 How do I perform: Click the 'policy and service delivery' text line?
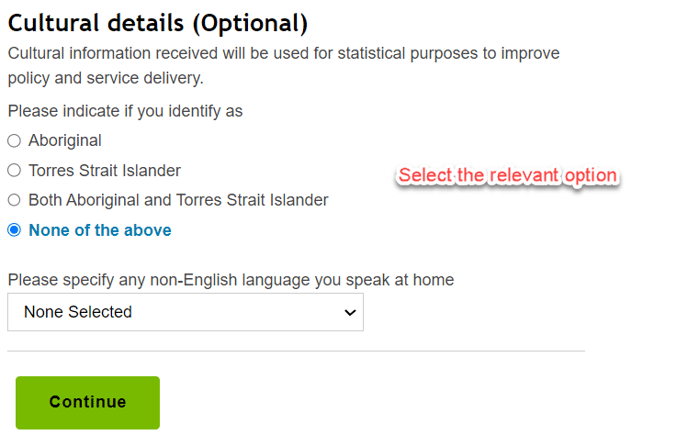coord(105,78)
